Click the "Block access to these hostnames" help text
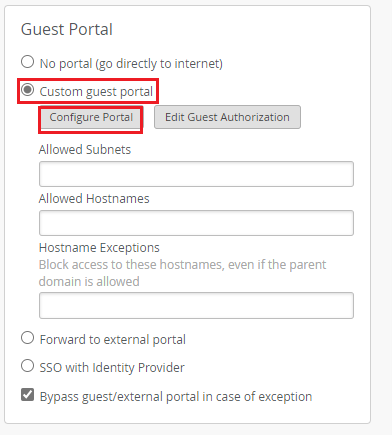 [182, 273]
